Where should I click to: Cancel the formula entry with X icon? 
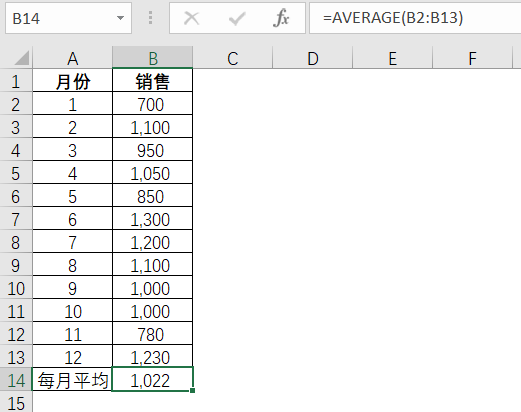click(x=192, y=18)
